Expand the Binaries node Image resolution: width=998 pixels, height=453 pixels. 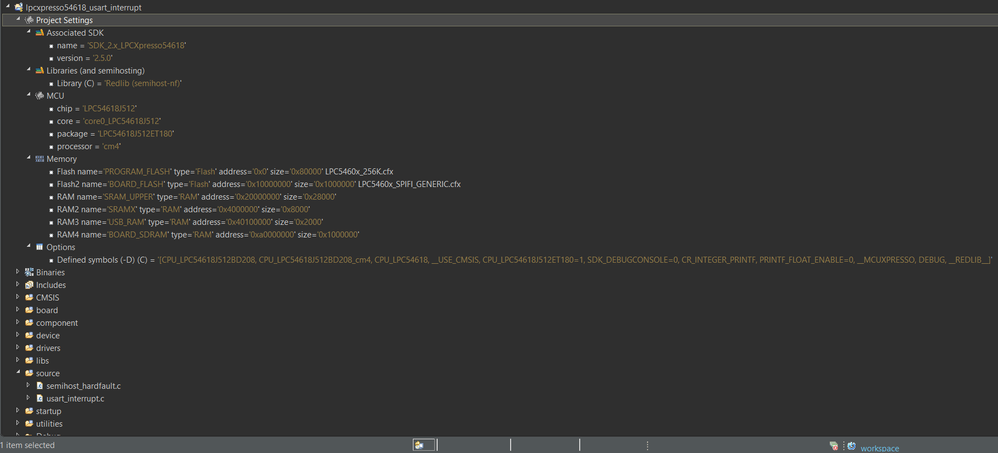coord(18,272)
